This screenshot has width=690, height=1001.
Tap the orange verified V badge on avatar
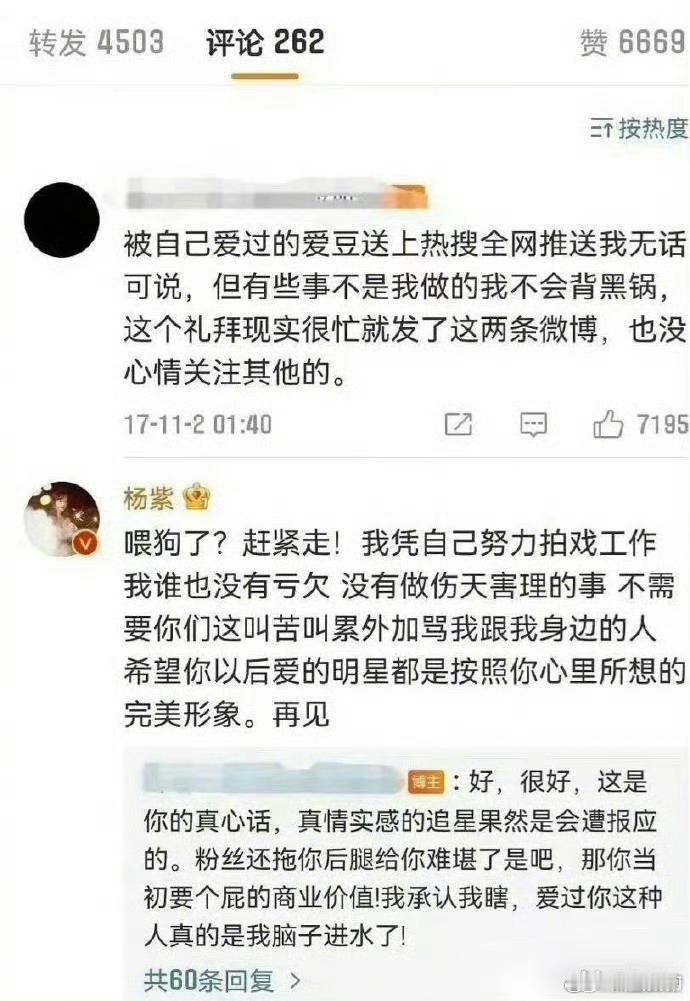(x=86, y=543)
